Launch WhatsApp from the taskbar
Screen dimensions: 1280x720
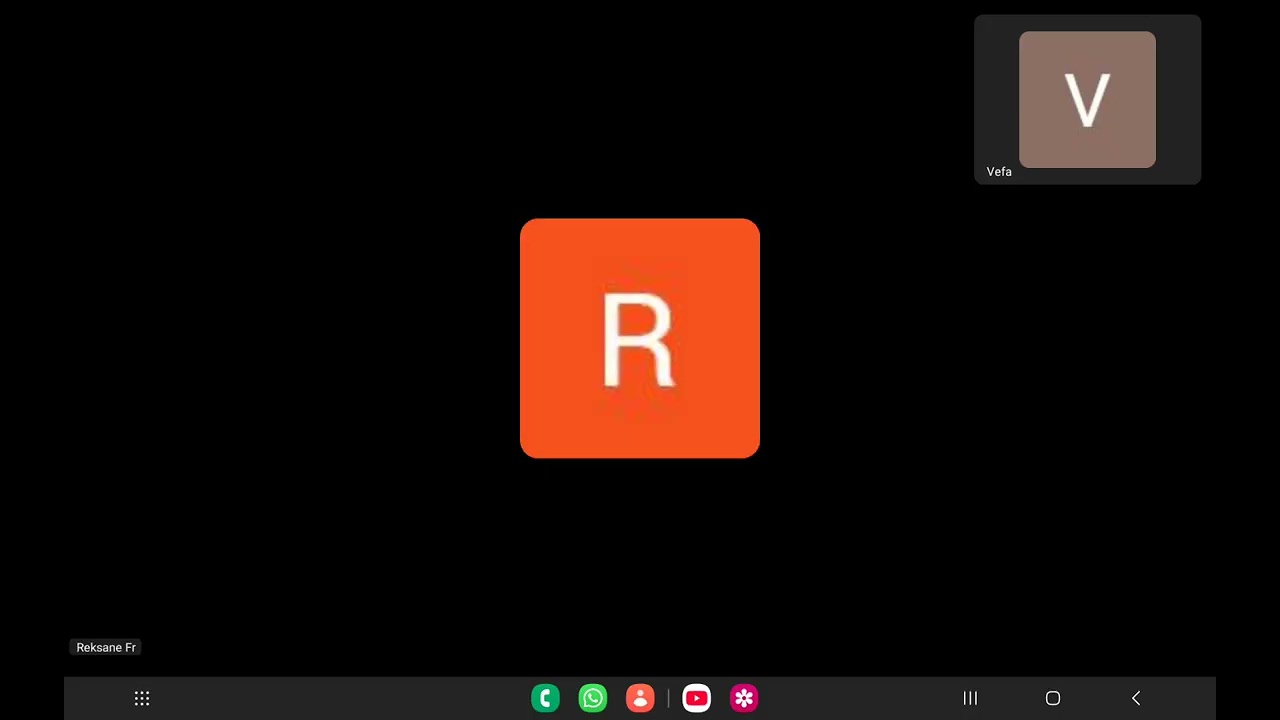coord(593,698)
